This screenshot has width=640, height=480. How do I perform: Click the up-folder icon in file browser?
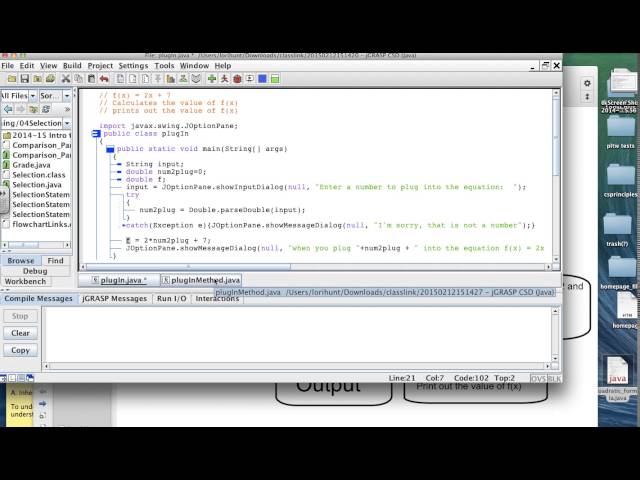pos(33,109)
